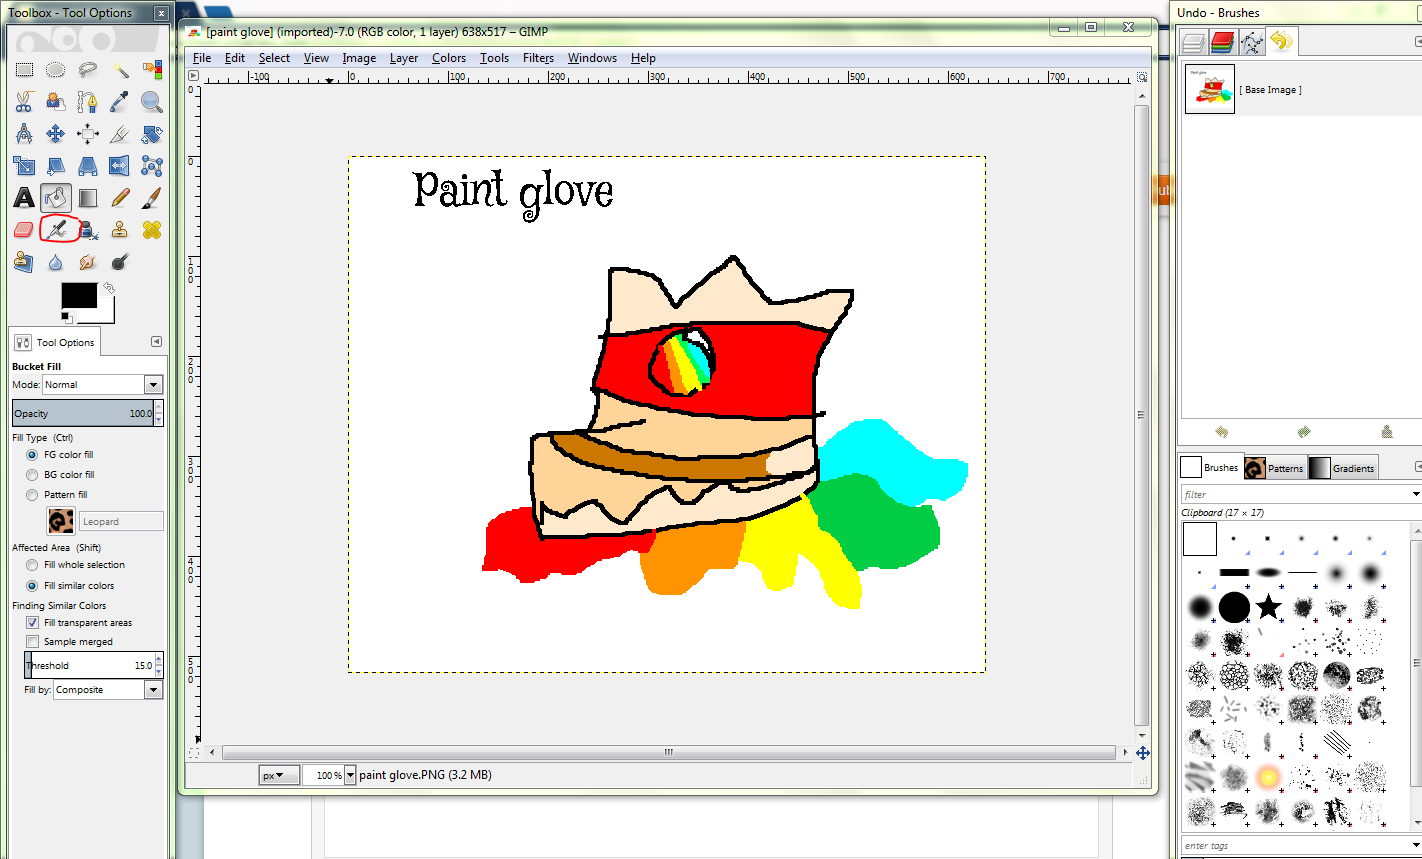Select the Select by Color tool
The image size is (1422, 859).
point(152,70)
